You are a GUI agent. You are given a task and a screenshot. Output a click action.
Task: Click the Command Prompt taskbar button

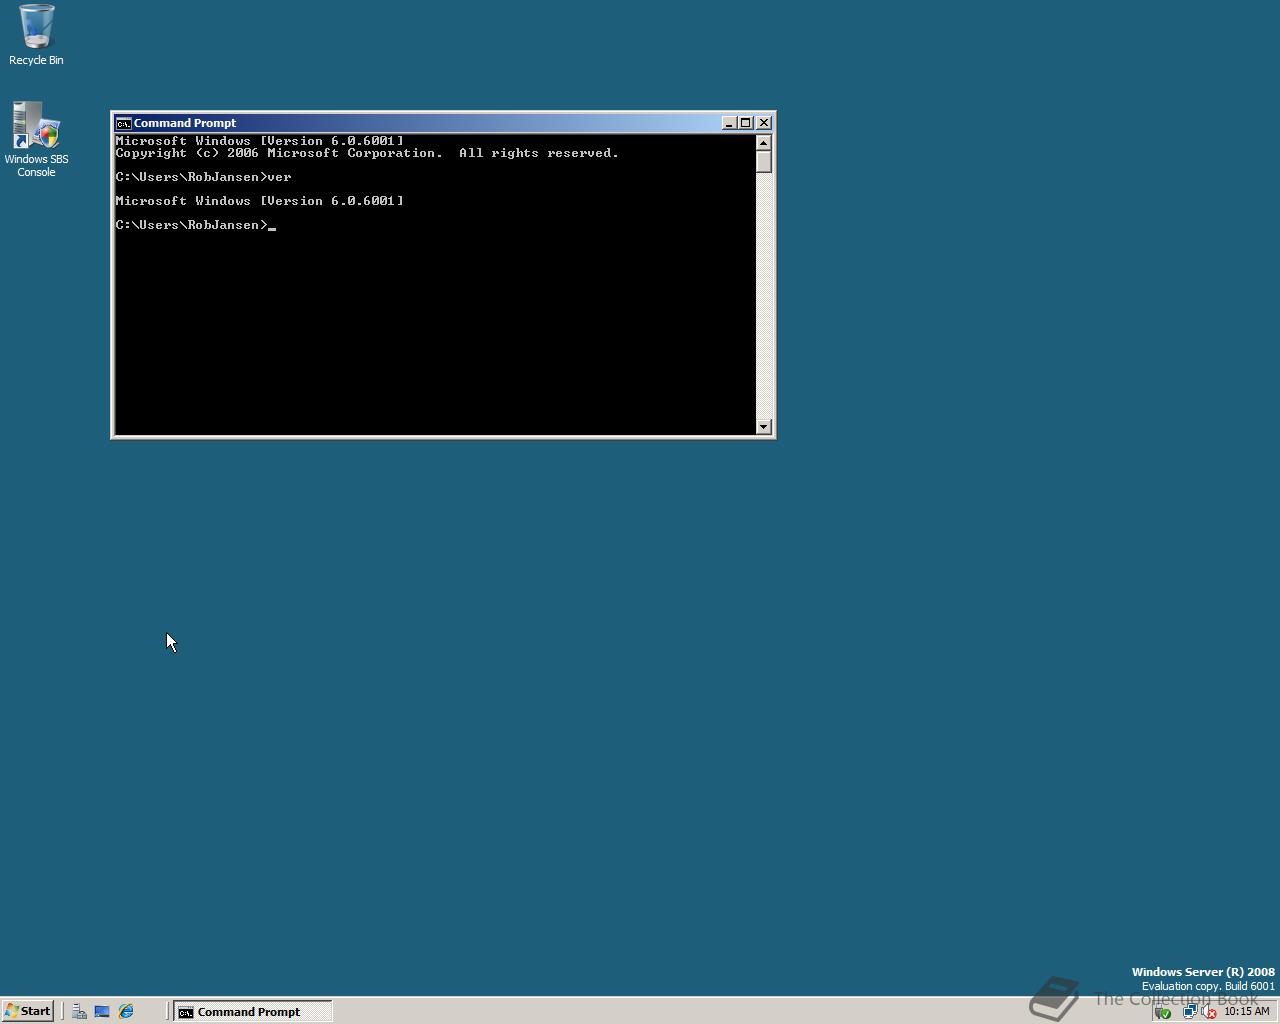tap(252, 1011)
